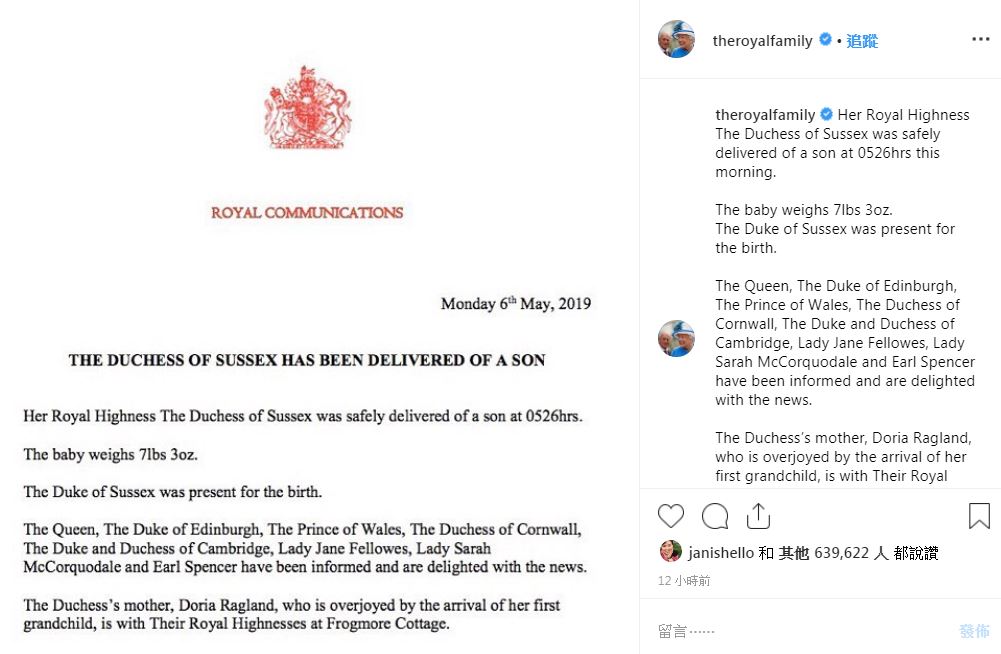The height and width of the screenshot is (654, 1001).
Task: Click the Royal Communications heading in the image
Action: [307, 213]
